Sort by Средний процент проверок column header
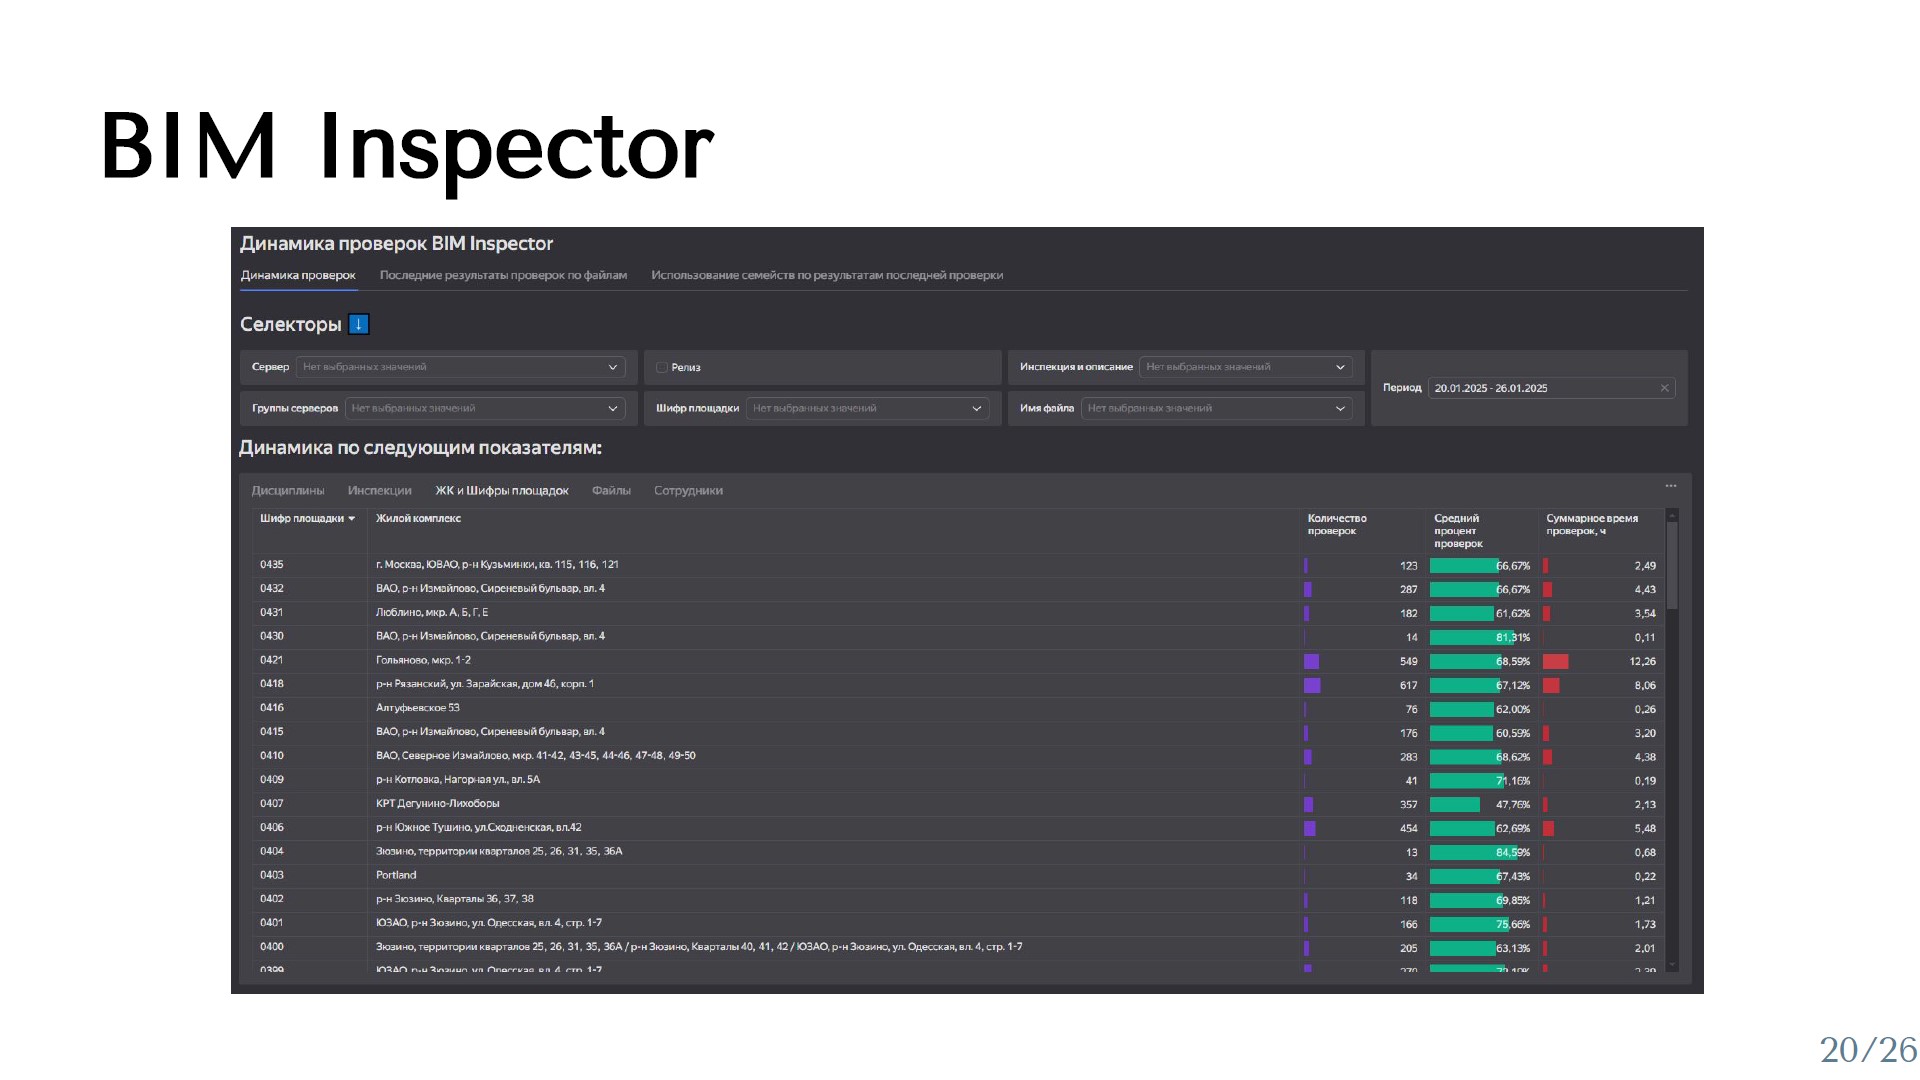Screen dimensions: 1920x1080 pyautogui.click(x=1458, y=531)
